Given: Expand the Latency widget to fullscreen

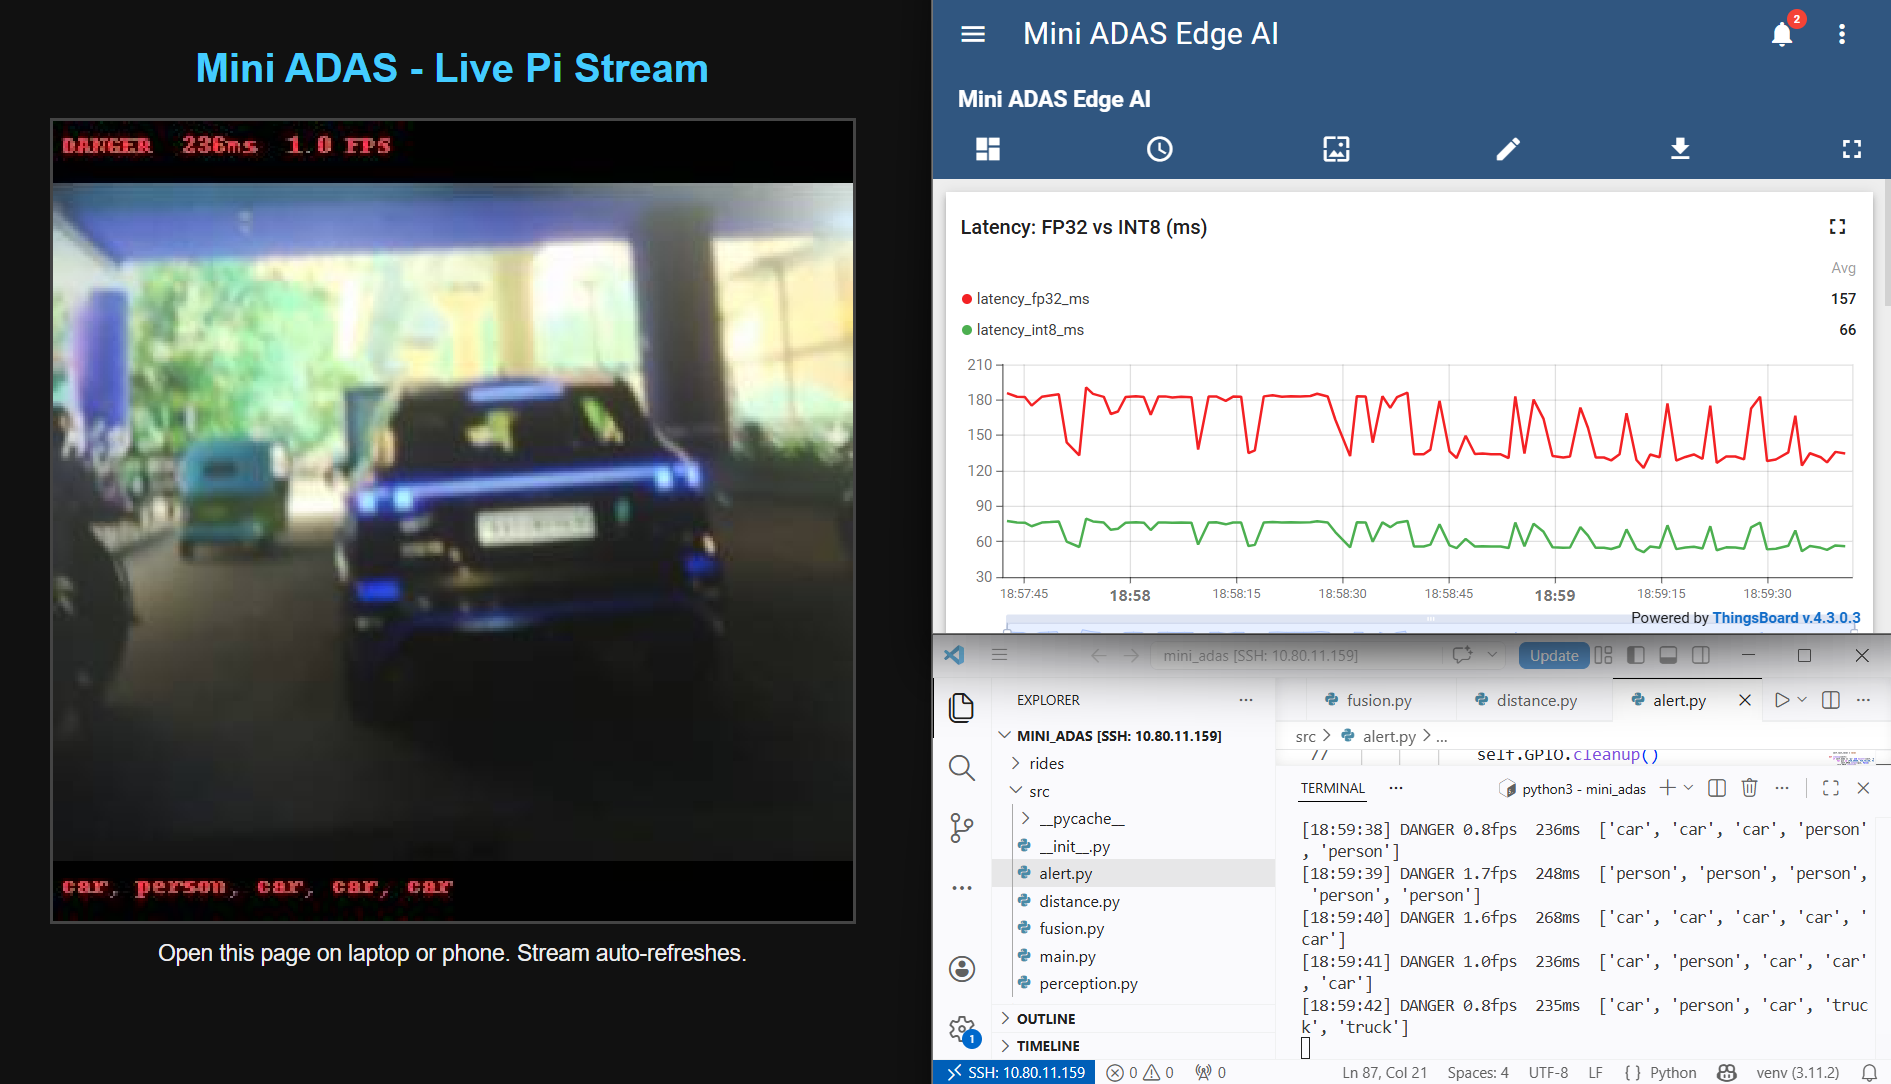Looking at the screenshot, I should pyautogui.click(x=1837, y=227).
